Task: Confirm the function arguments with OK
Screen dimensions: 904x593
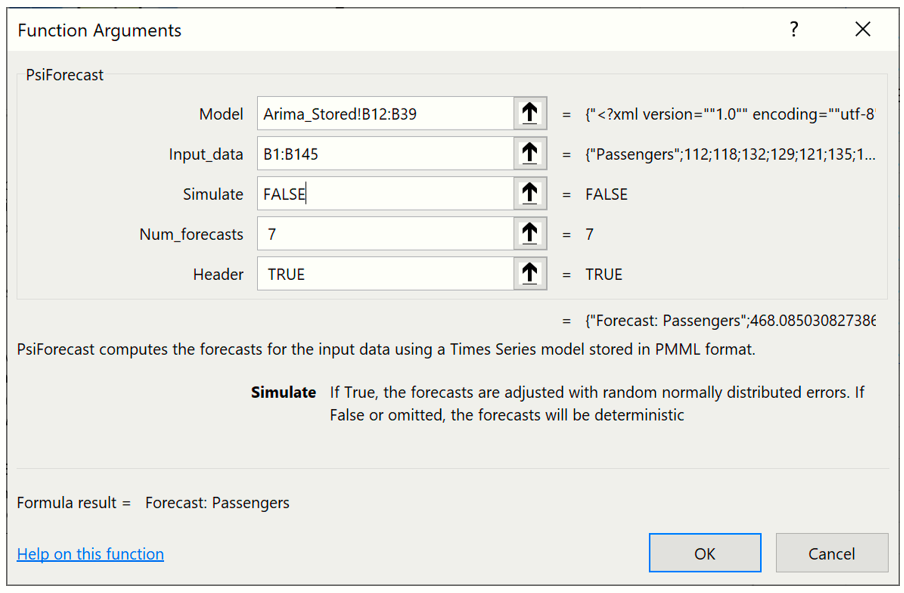Action: coord(705,553)
